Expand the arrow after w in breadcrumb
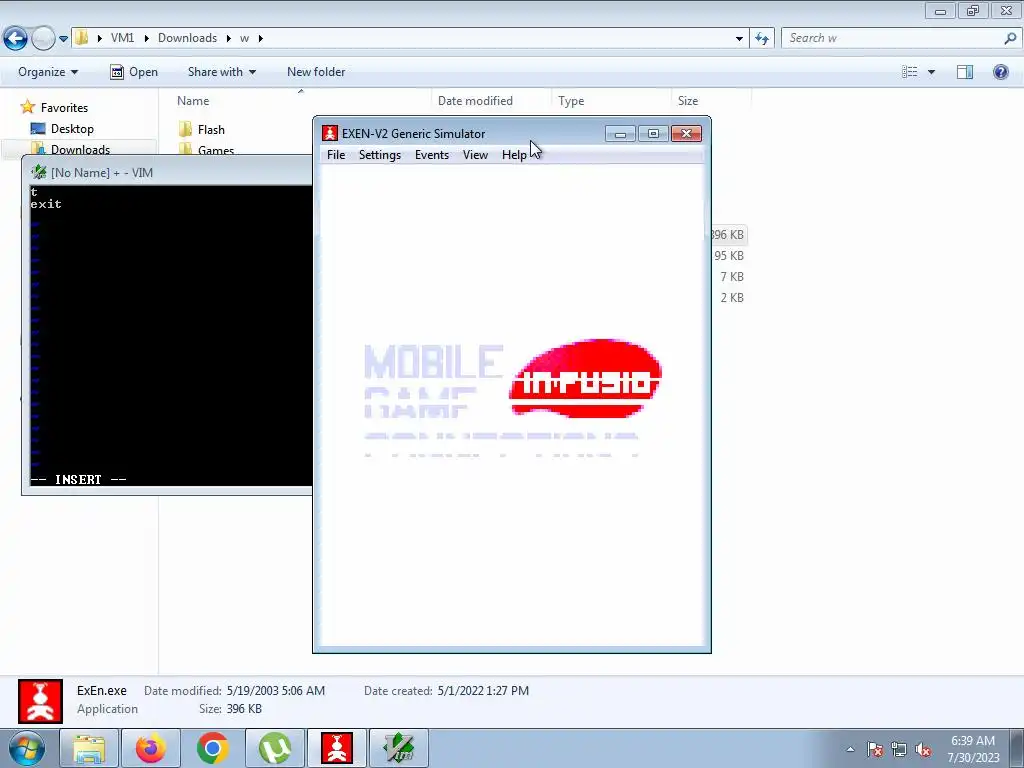This screenshot has height=768, width=1024. [261, 38]
